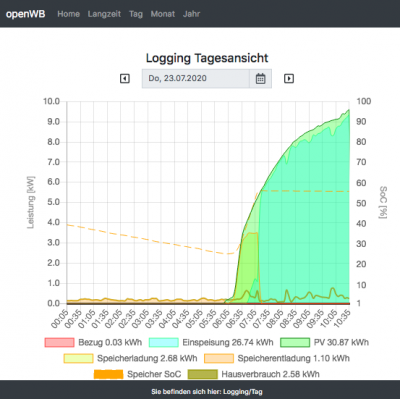This screenshot has width=400, height=399.
Task: Switch to the Monat view
Action: click(x=163, y=14)
